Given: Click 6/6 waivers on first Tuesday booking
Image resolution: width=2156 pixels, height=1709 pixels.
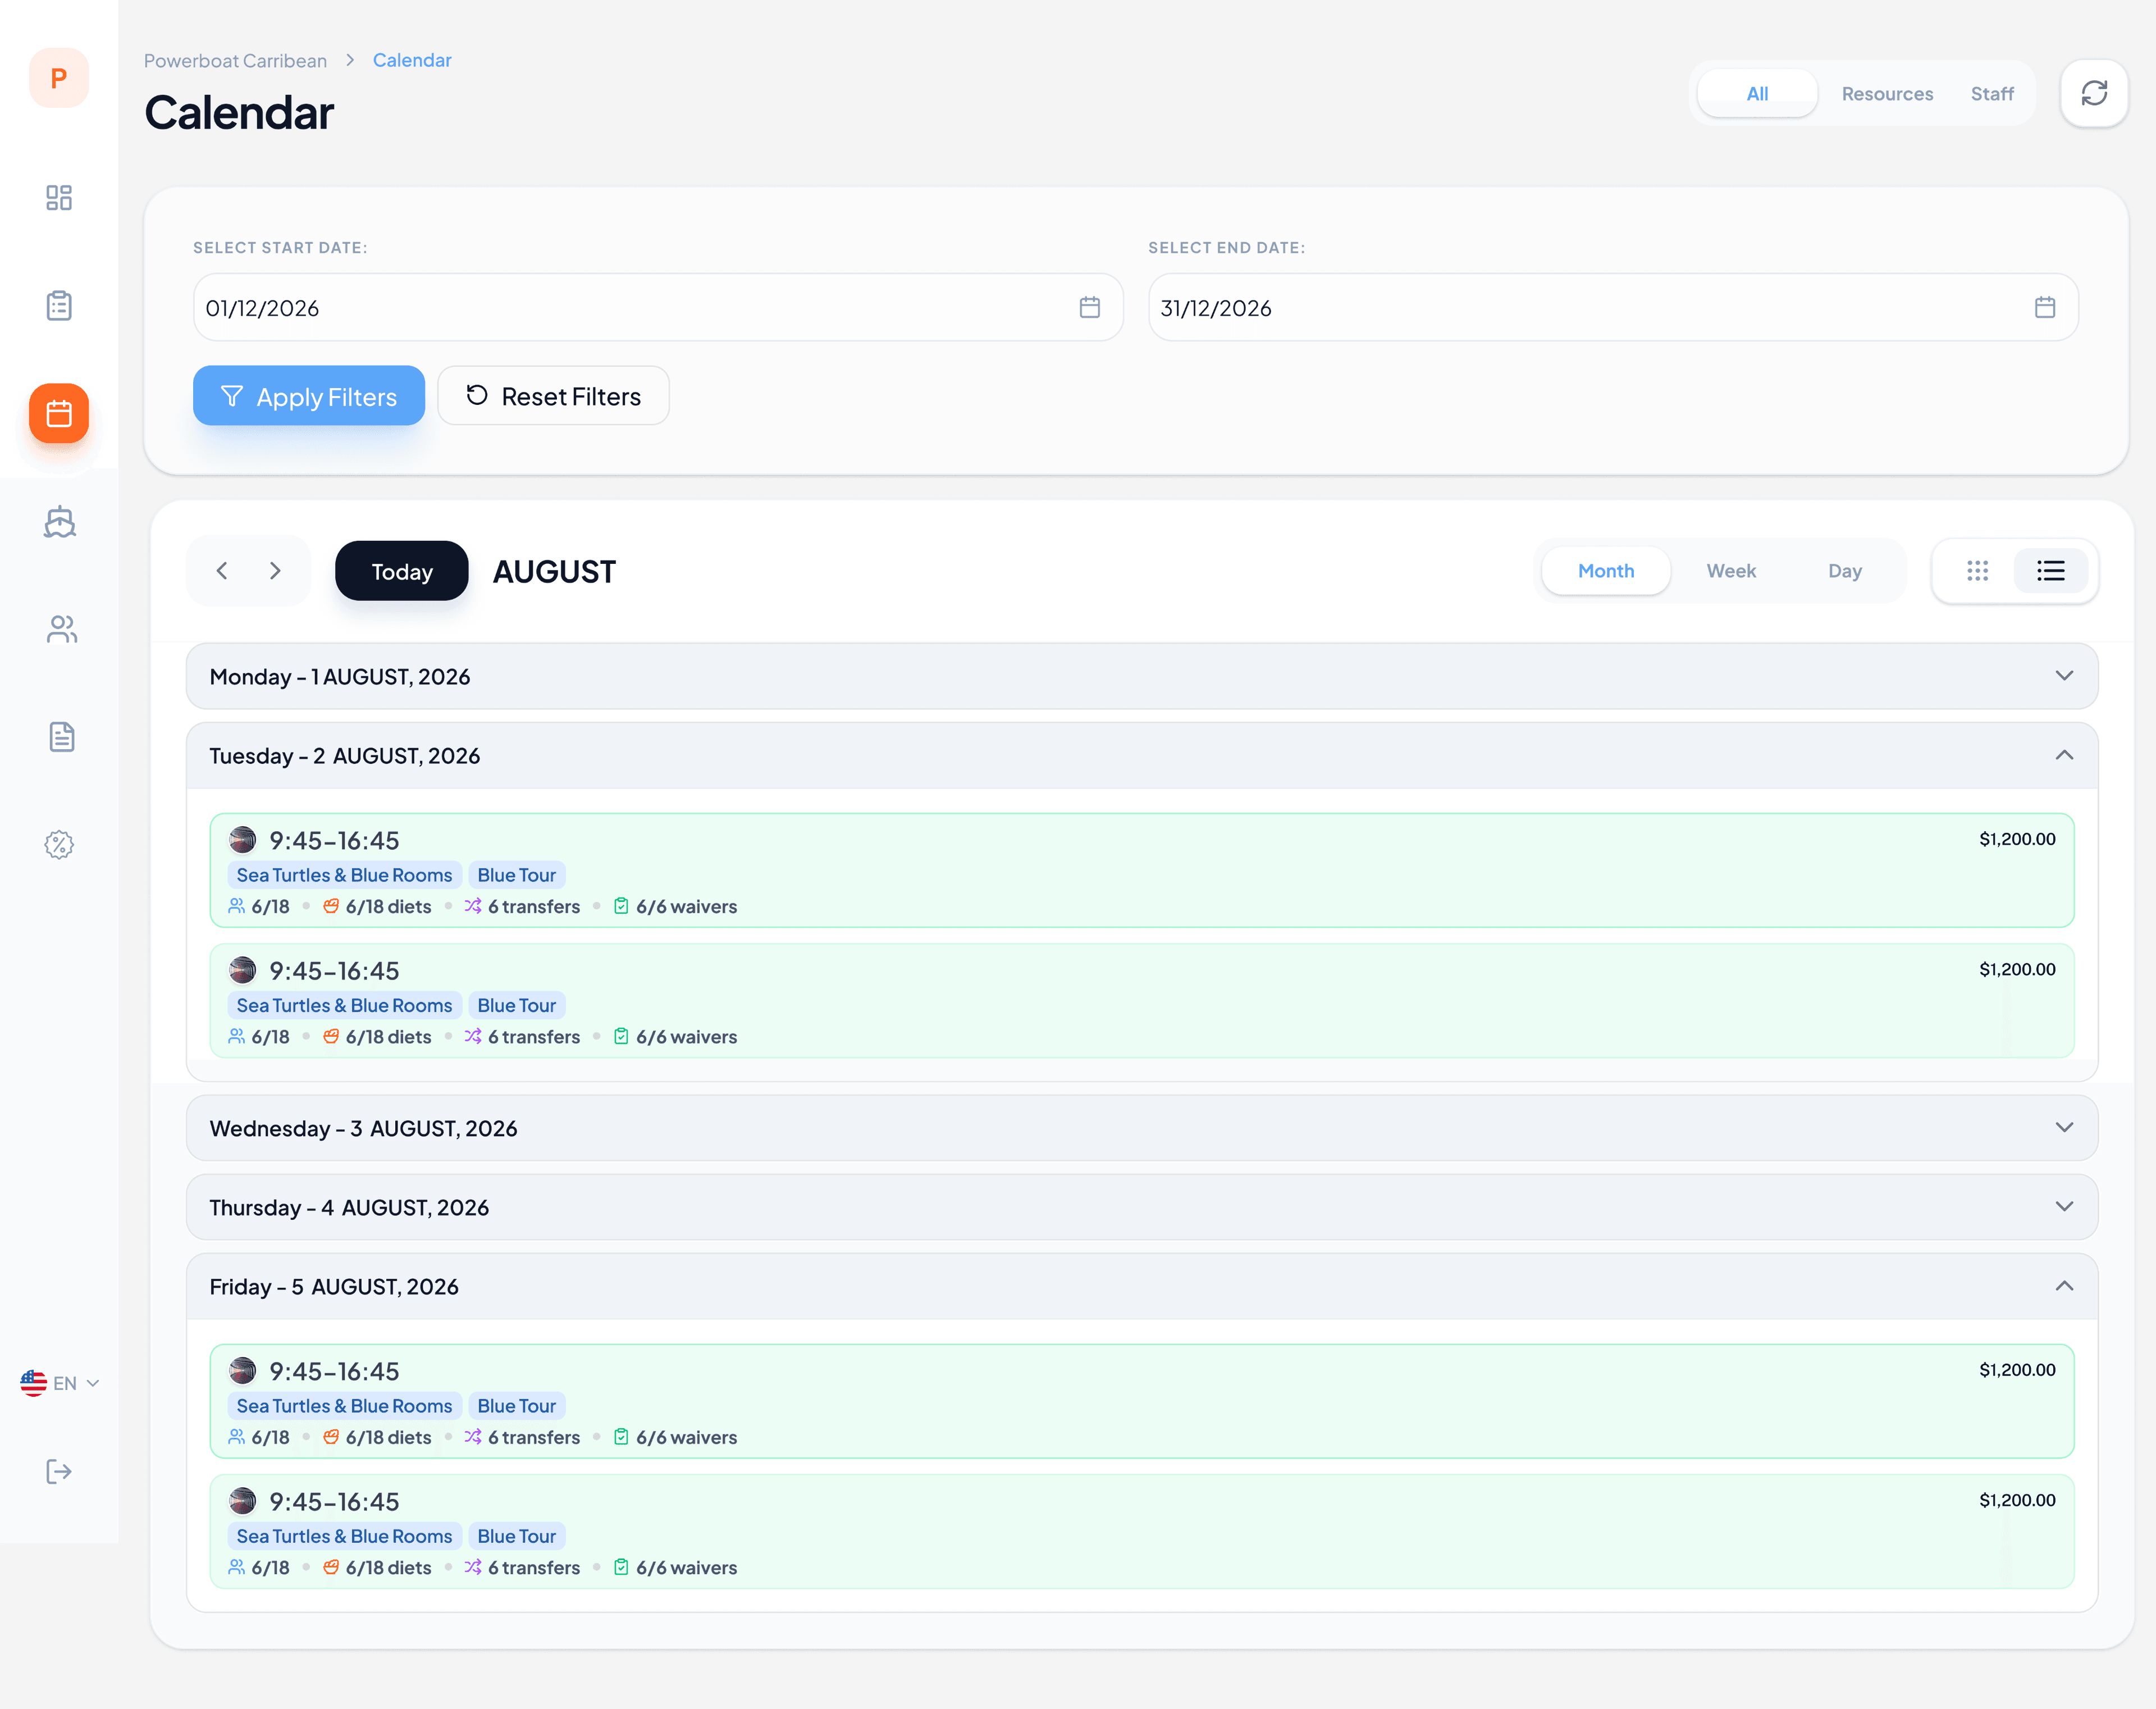Looking at the screenshot, I should click(x=675, y=906).
